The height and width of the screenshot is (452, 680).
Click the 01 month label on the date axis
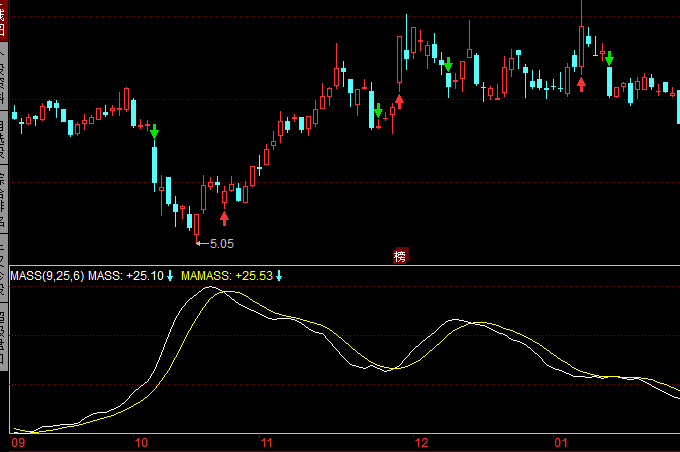coord(561,443)
